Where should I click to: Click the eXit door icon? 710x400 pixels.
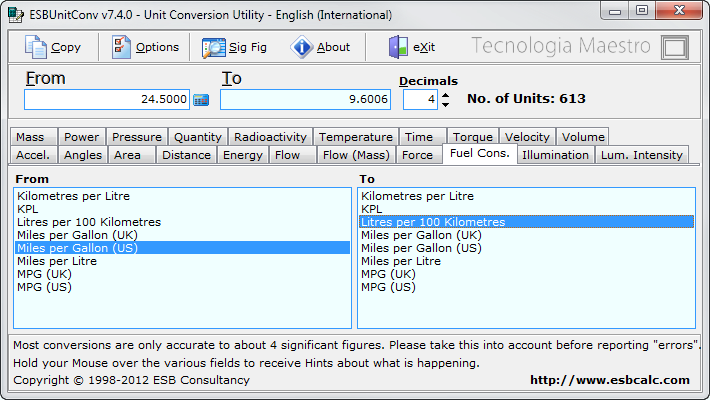(398, 47)
